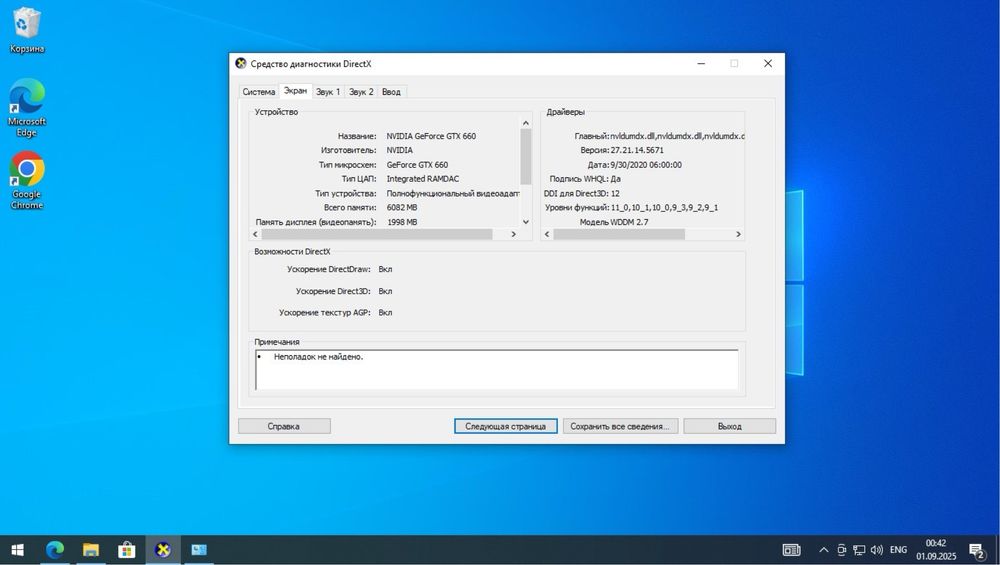
Task: Click Ускорение текстур AGP Вкл value
Action: (x=385, y=312)
